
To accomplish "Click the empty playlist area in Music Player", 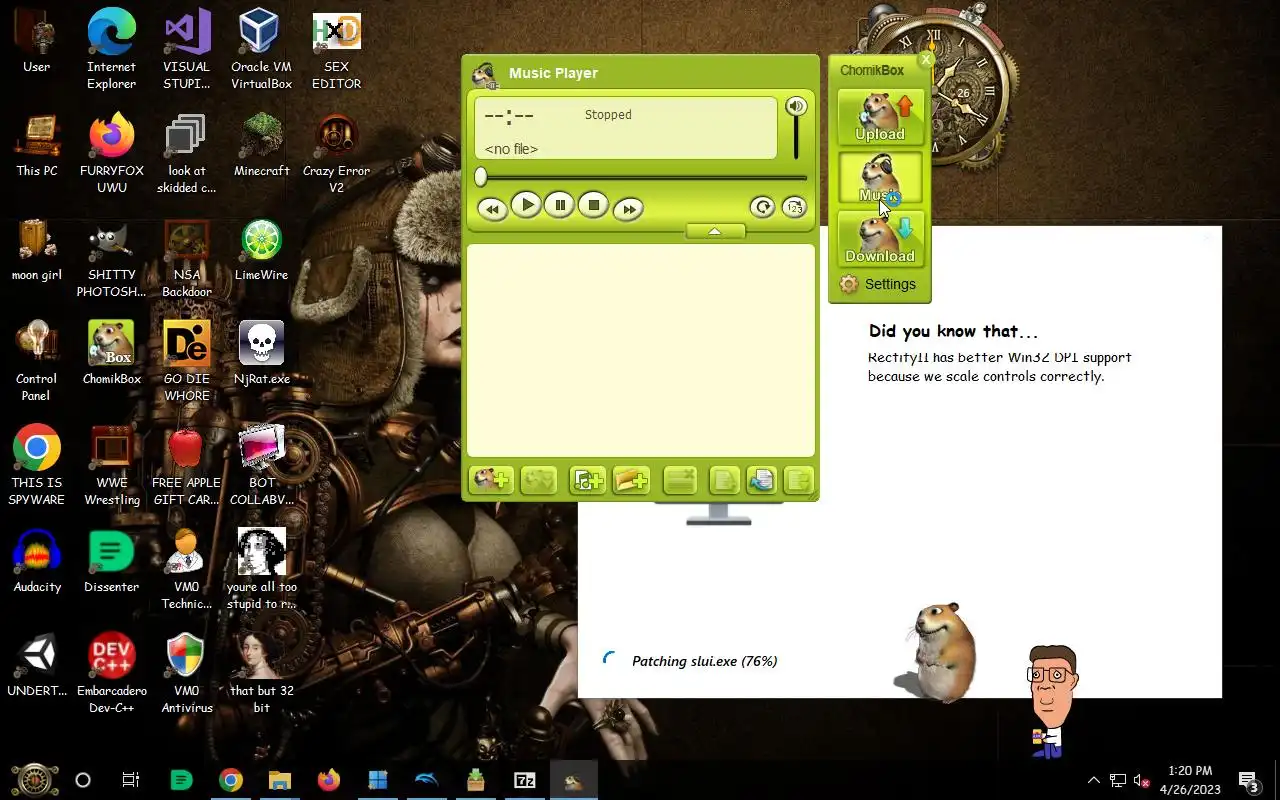I will pyautogui.click(x=641, y=351).
